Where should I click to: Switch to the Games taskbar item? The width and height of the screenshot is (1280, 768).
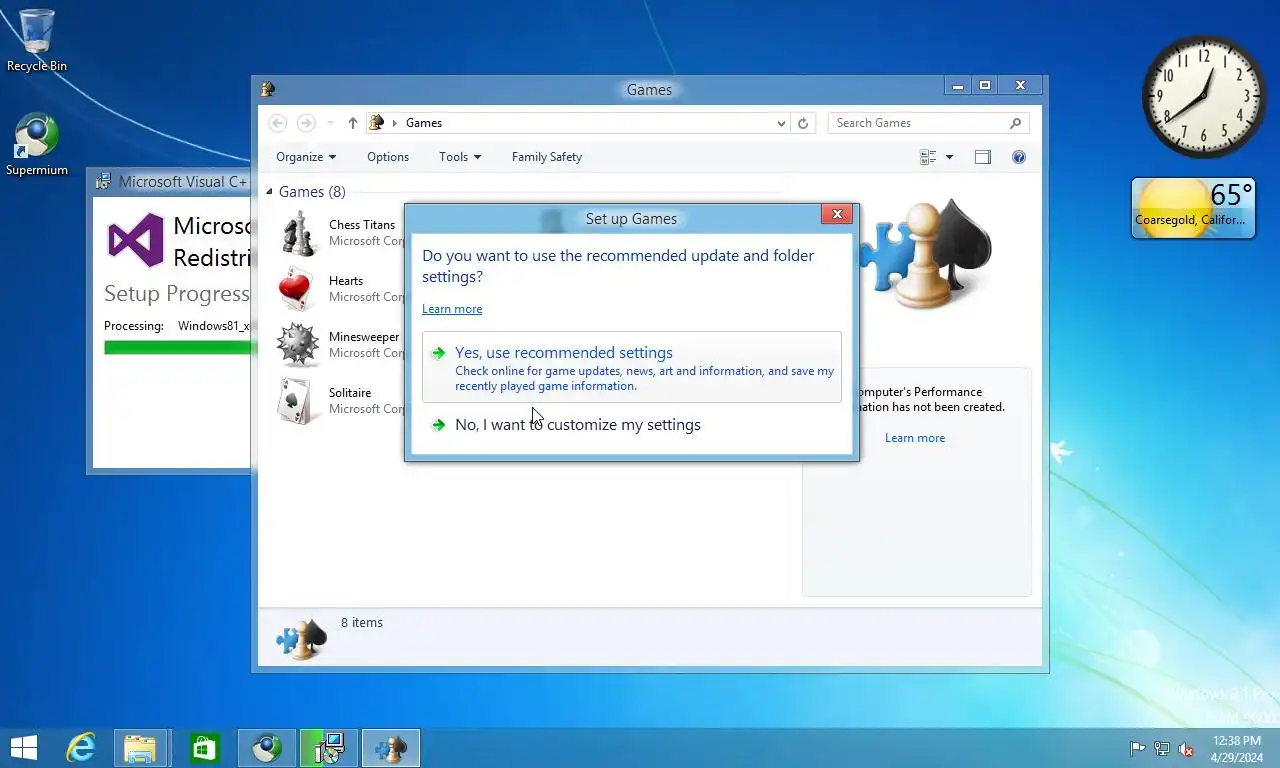391,748
